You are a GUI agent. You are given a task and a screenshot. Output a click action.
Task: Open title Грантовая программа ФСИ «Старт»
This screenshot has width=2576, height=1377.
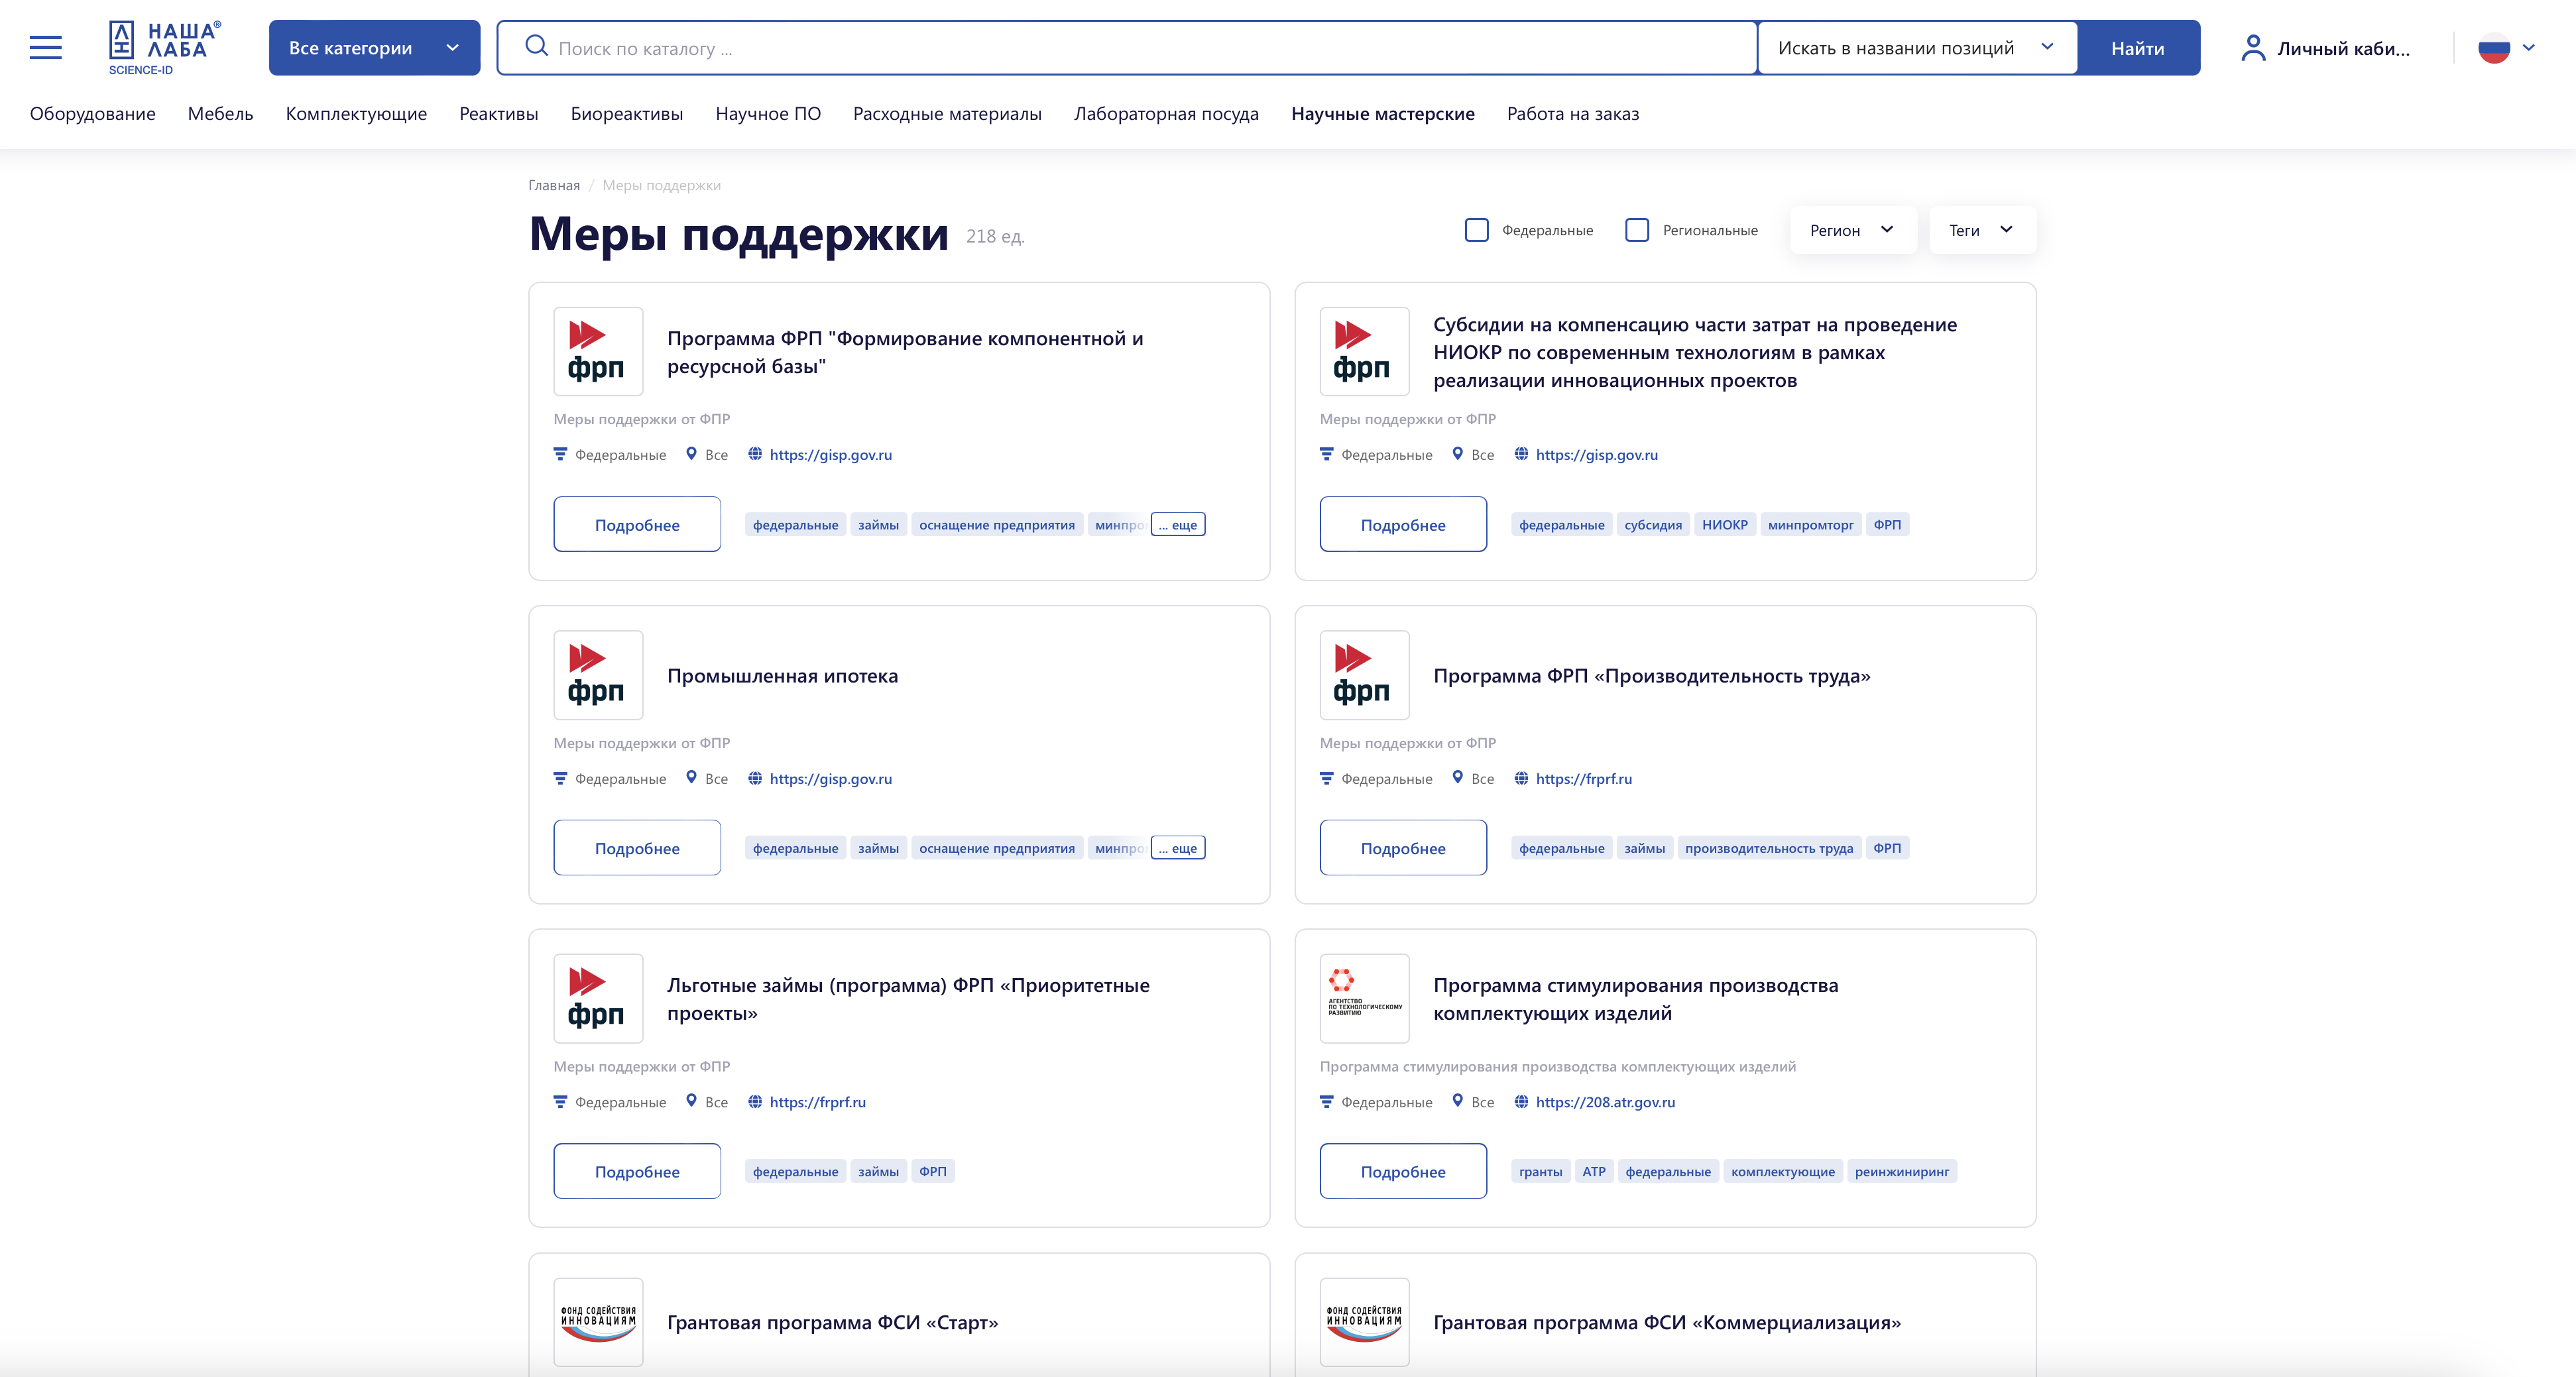pyautogui.click(x=832, y=1322)
